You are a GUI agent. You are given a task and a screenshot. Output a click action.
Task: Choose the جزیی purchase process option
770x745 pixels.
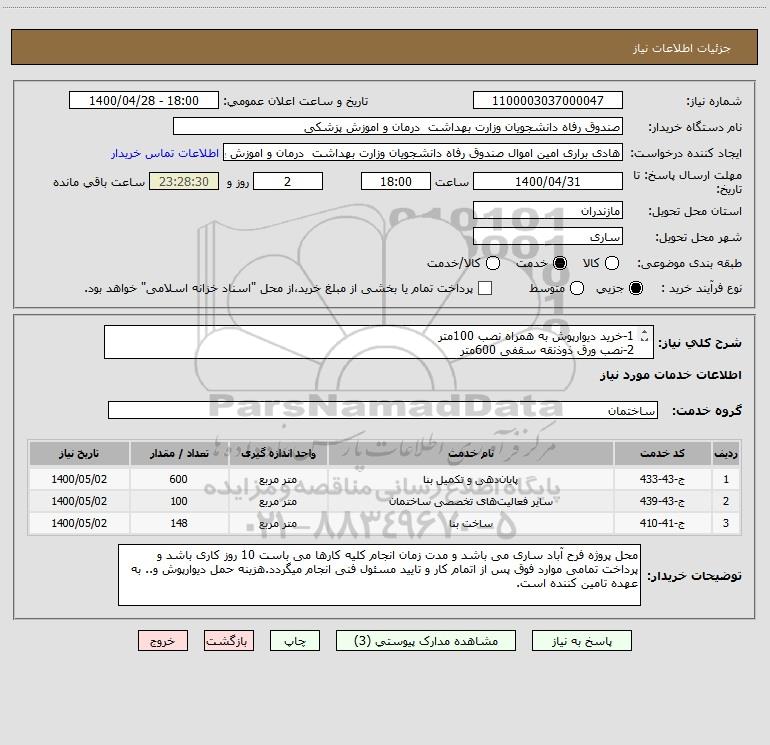point(635,288)
